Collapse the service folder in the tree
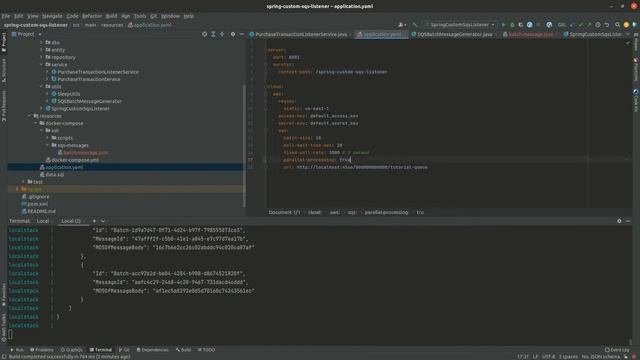 point(41,64)
